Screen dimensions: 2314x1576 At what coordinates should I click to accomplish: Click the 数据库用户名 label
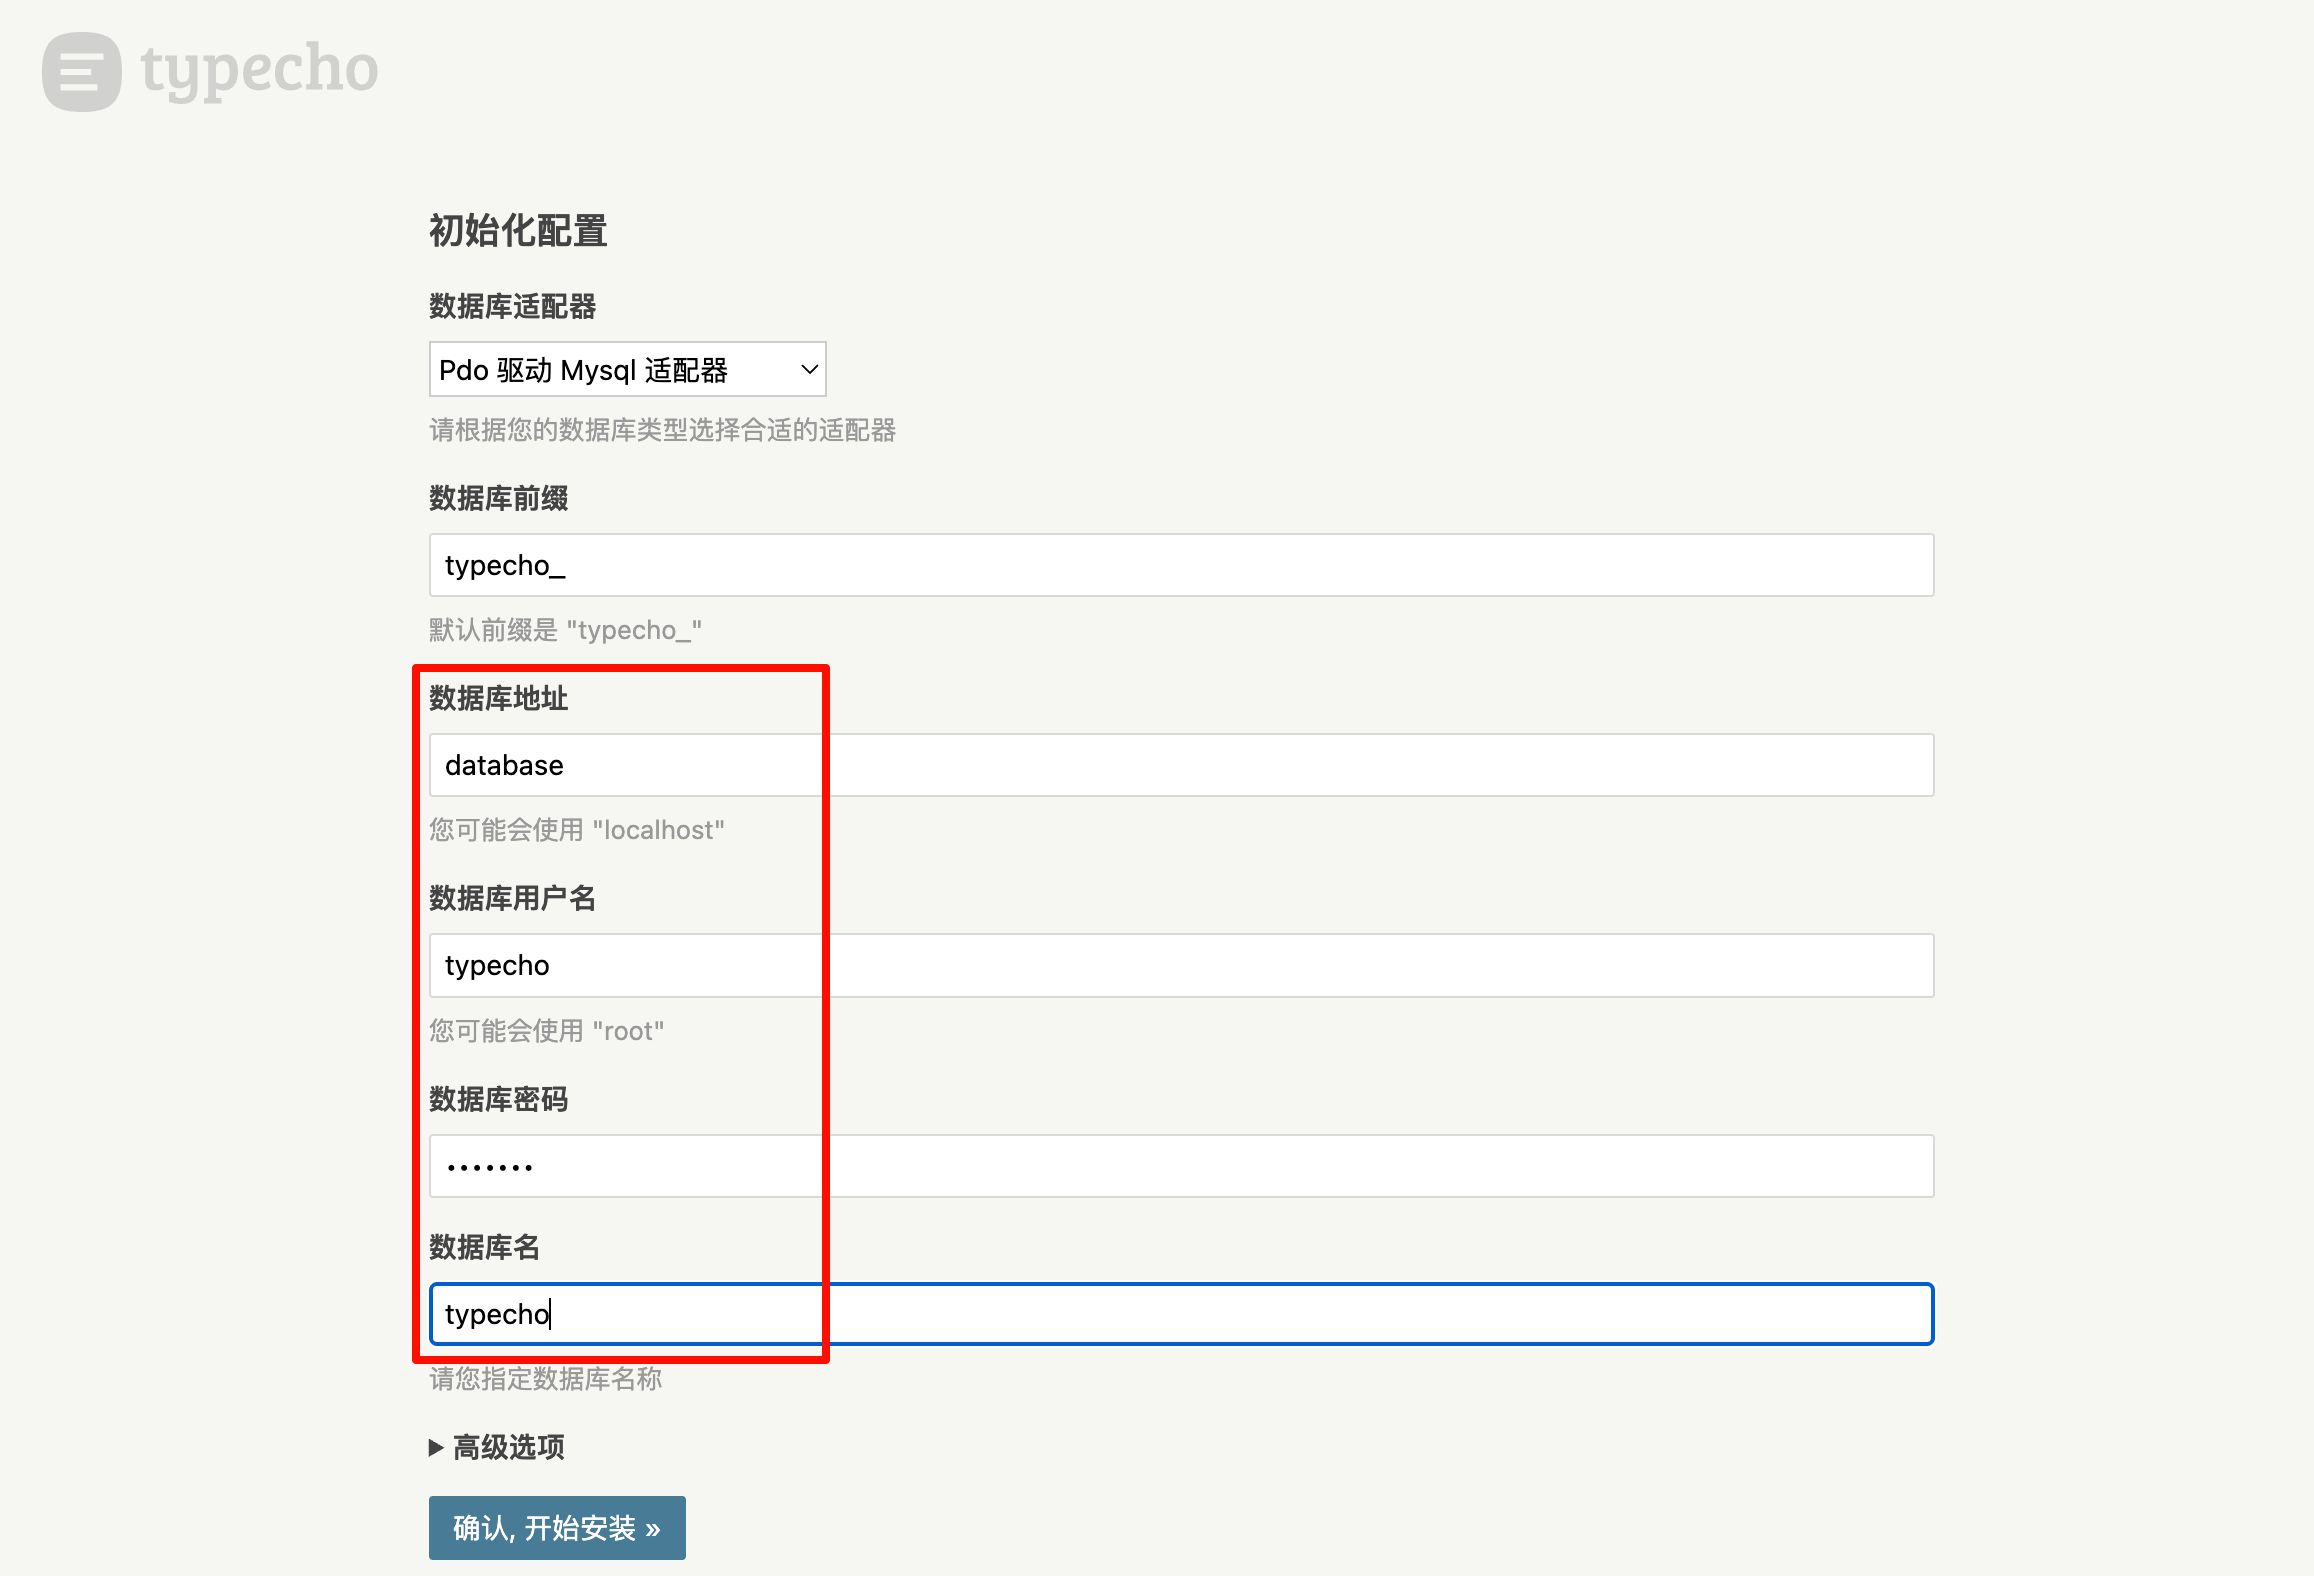click(x=512, y=898)
